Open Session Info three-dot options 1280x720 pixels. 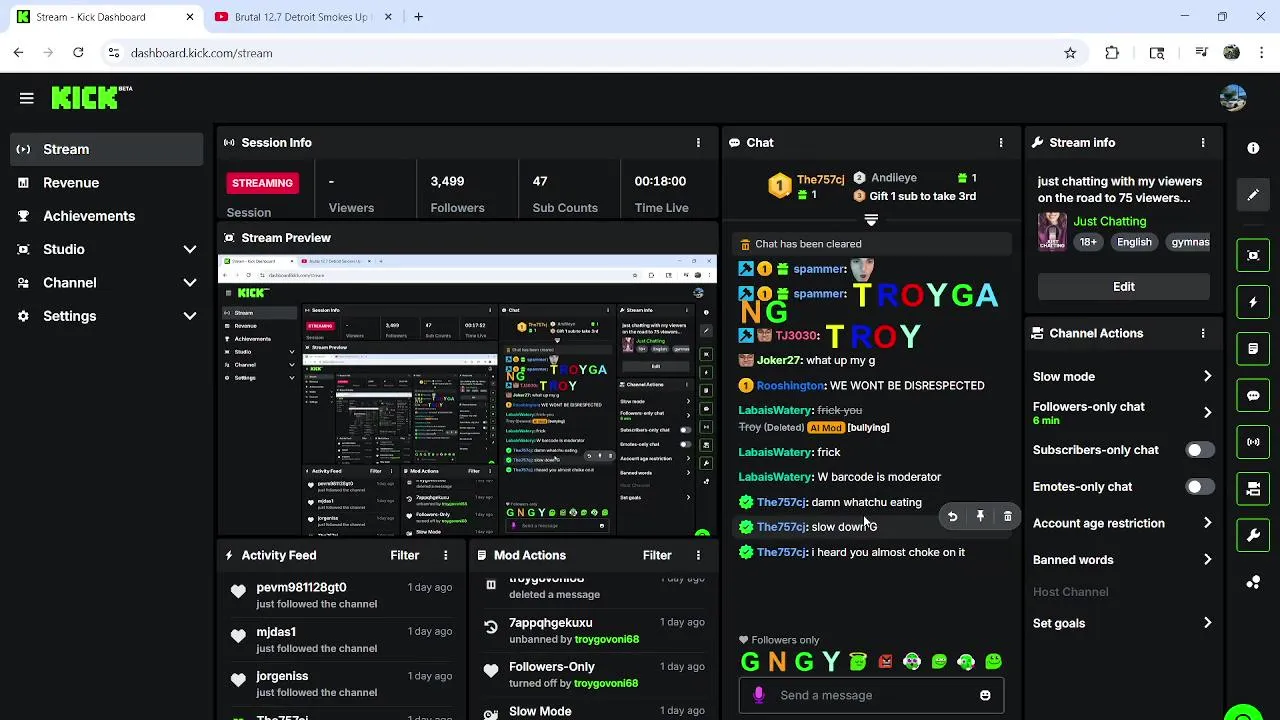(698, 143)
